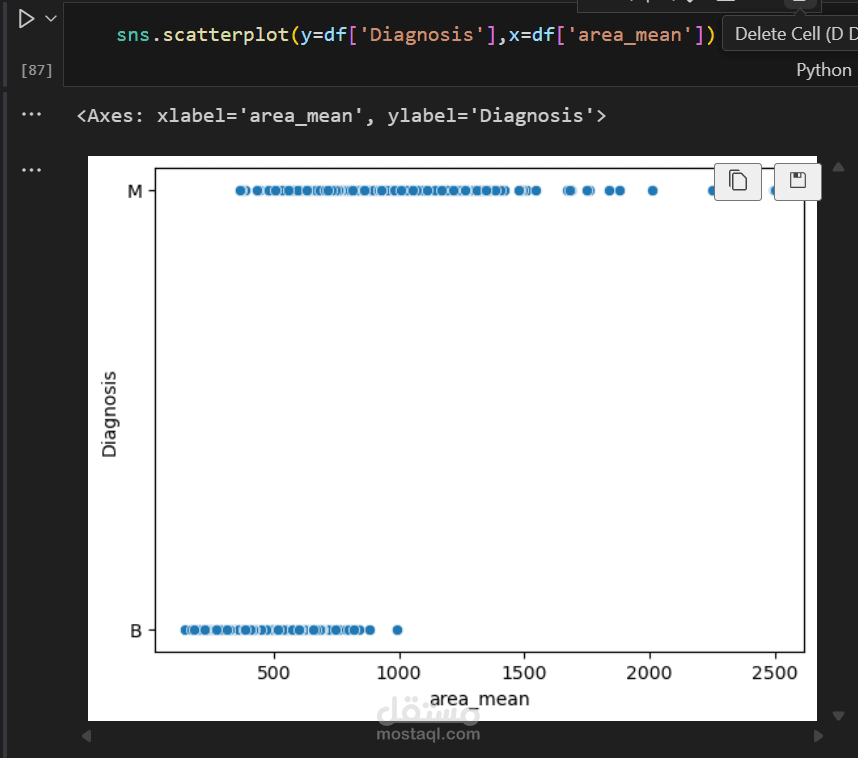Click the Python language mode label
The height and width of the screenshot is (758, 858).
pyautogui.click(x=824, y=70)
